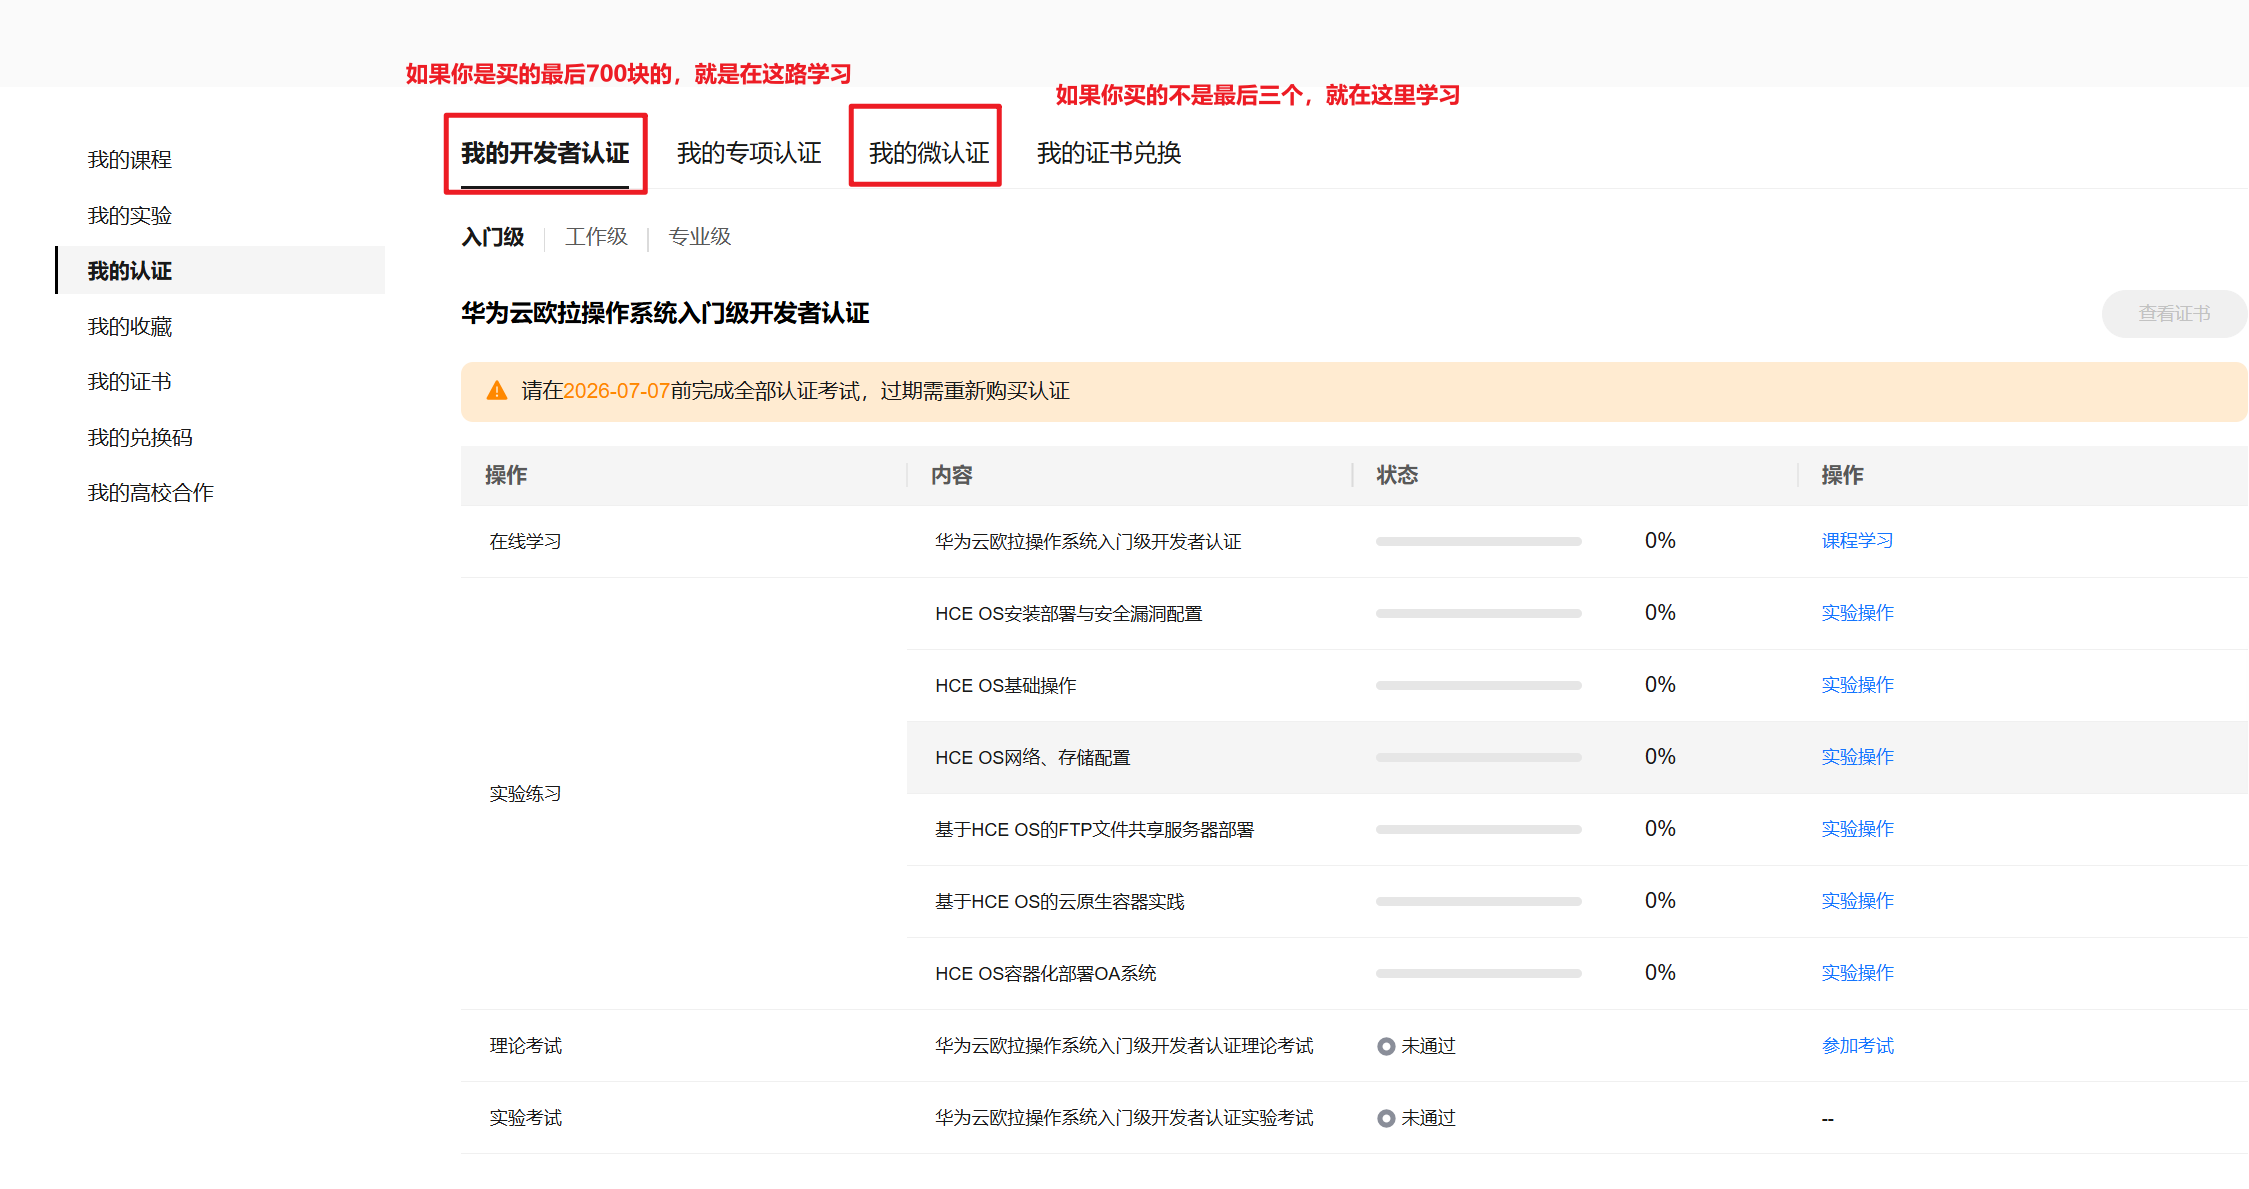Click the 华为云欧拉操作系统入门级开发者认证 heading
The height and width of the screenshot is (1189, 2249).
(665, 313)
